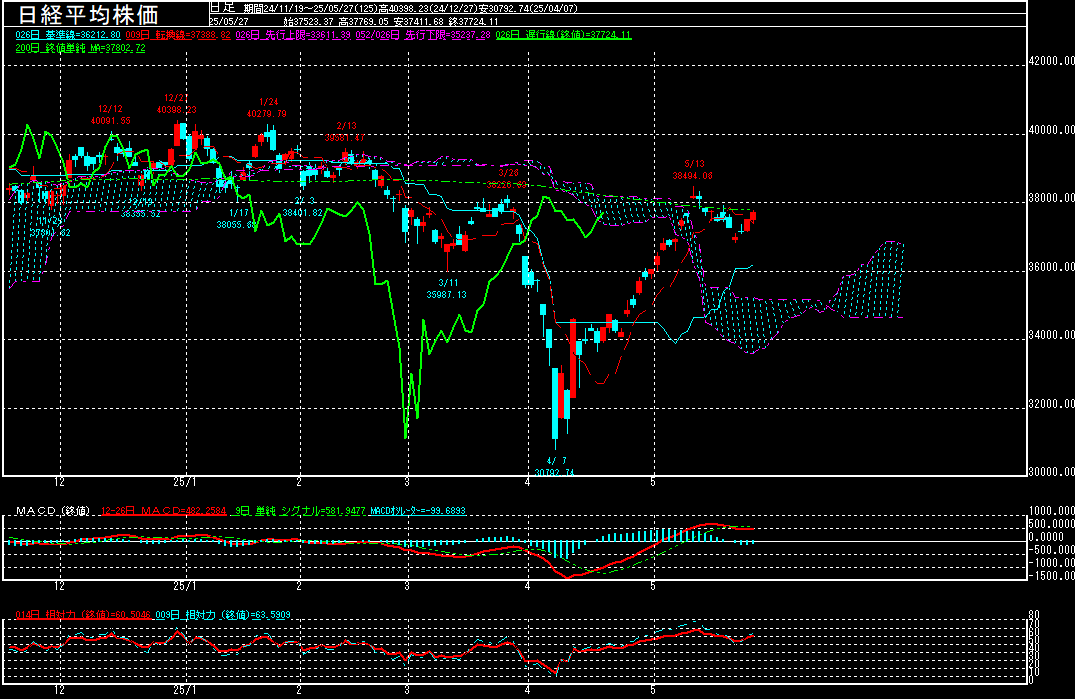This screenshot has width=1076, height=699.
Task: Click the 3/11 trough label 35987.13
Action: point(447,289)
